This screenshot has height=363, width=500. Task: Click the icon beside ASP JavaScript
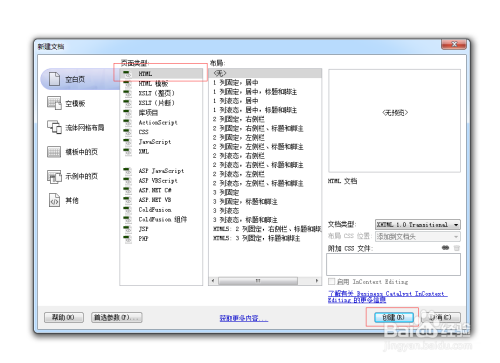pos(127,171)
